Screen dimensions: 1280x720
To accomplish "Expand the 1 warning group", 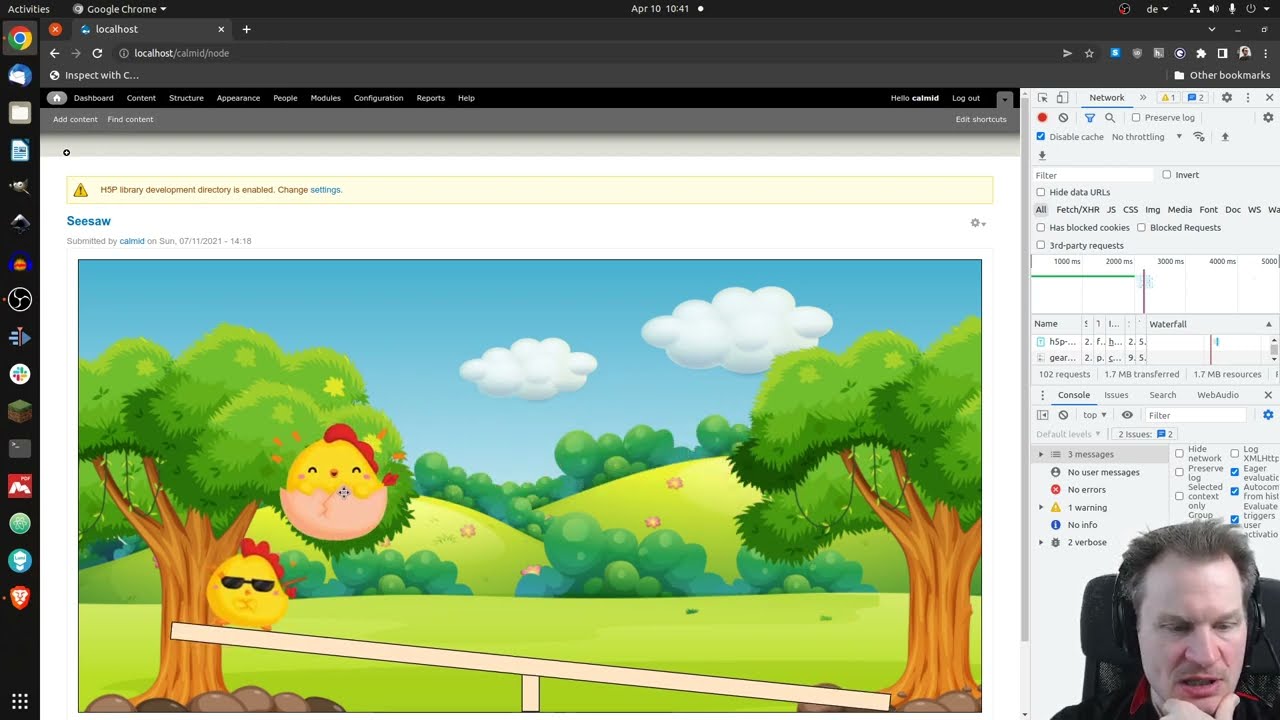I will 1041,508.
